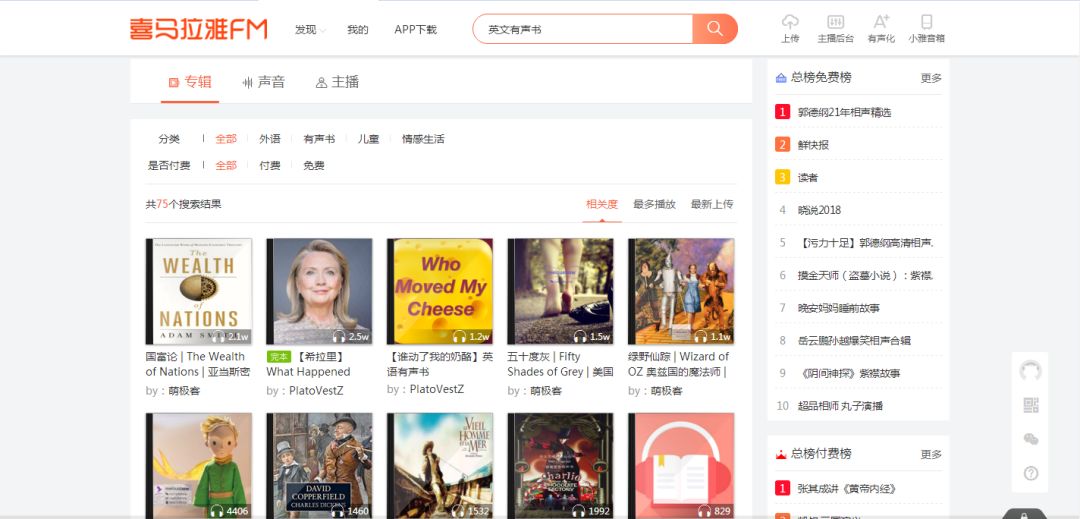Image resolution: width=1080 pixels, height=519 pixels.
Task: Filter category by 有声书
Action: [x=319, y=139]
